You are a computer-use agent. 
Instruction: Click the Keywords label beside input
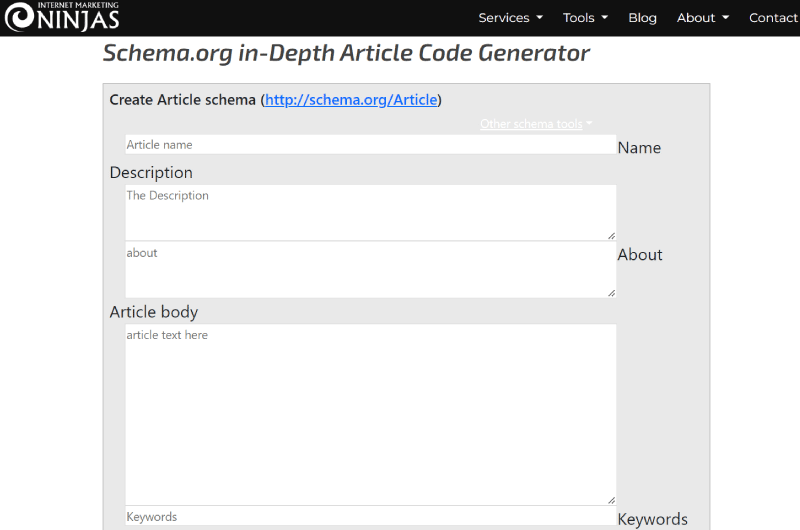pos(653,519)
